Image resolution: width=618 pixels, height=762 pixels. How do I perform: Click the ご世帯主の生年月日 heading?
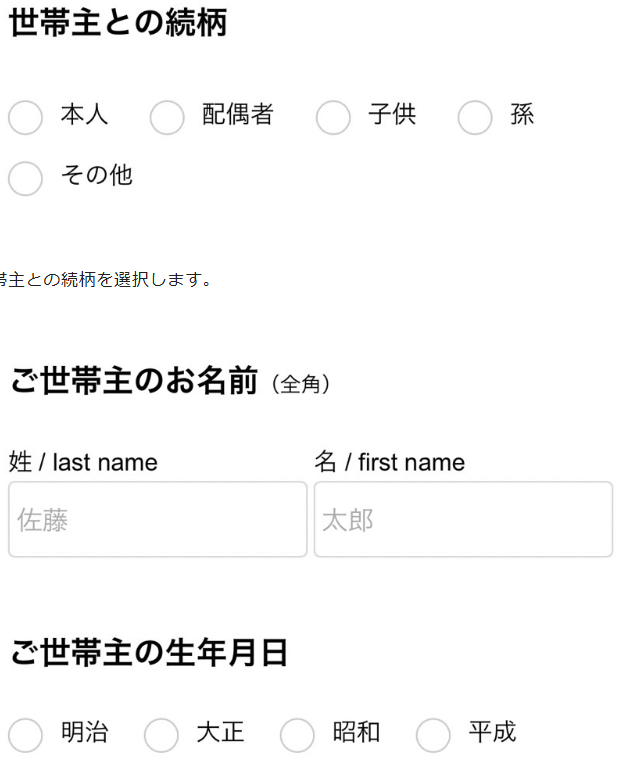149,653
